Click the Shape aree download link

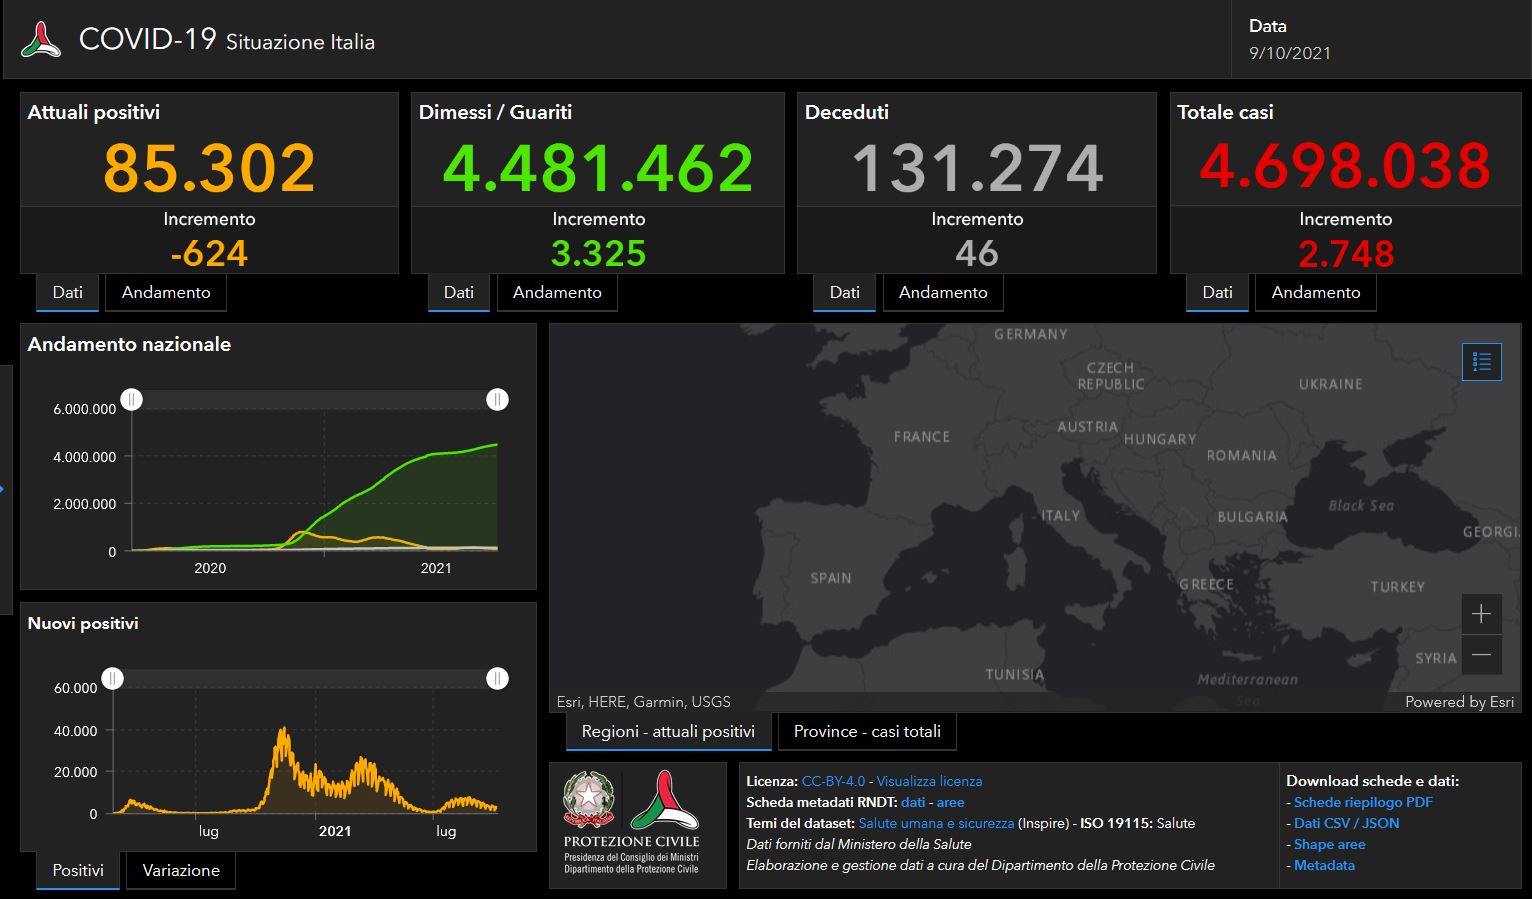click(x=1329, y=844)
